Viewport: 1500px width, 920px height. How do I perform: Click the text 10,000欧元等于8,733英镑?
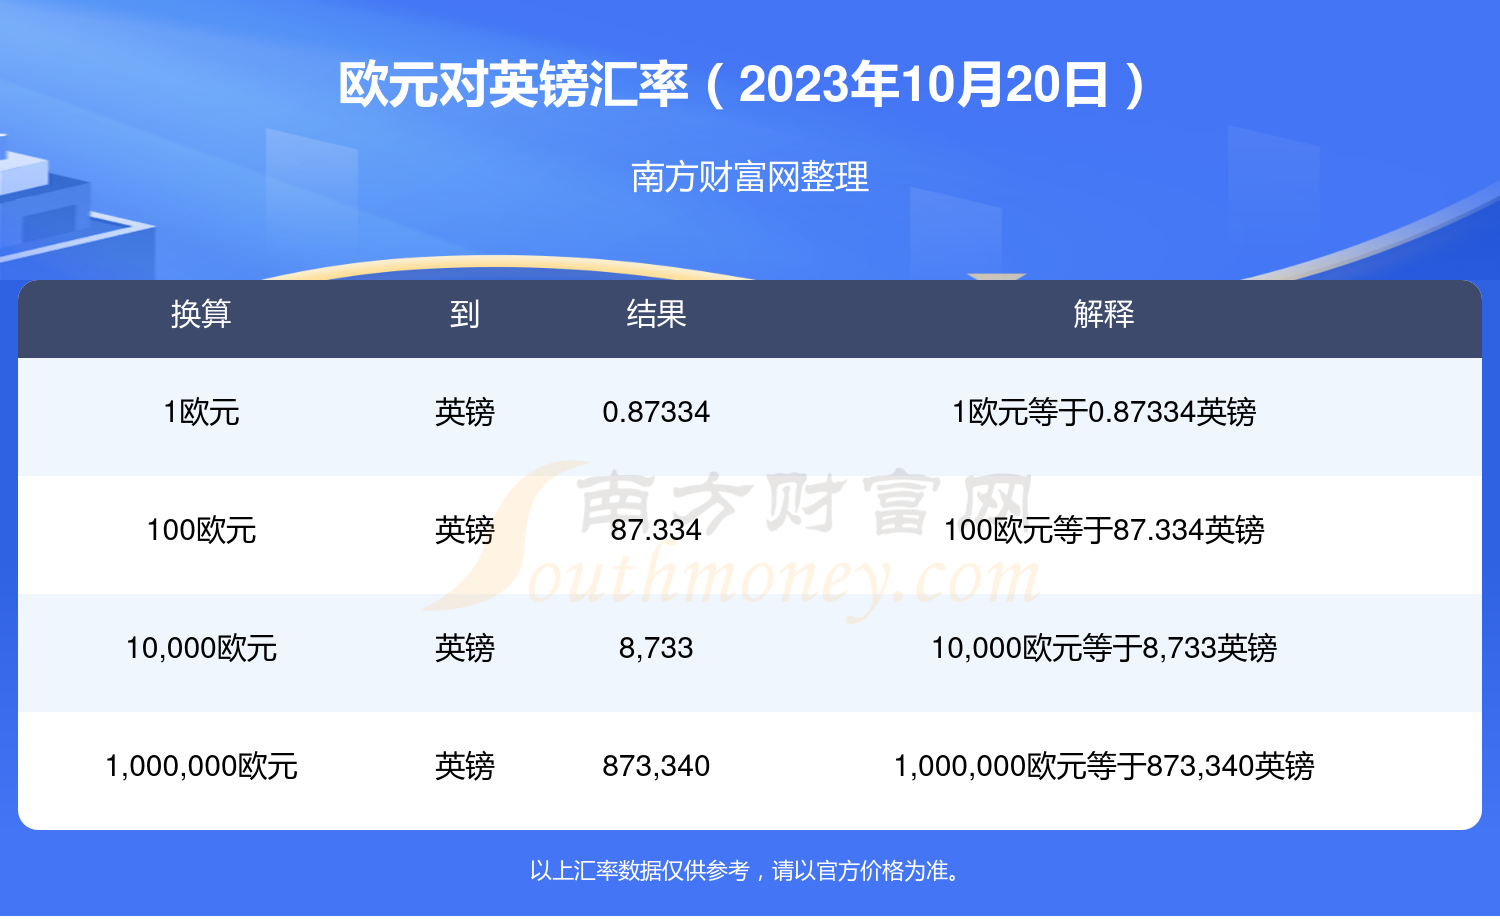[1104, 648]
